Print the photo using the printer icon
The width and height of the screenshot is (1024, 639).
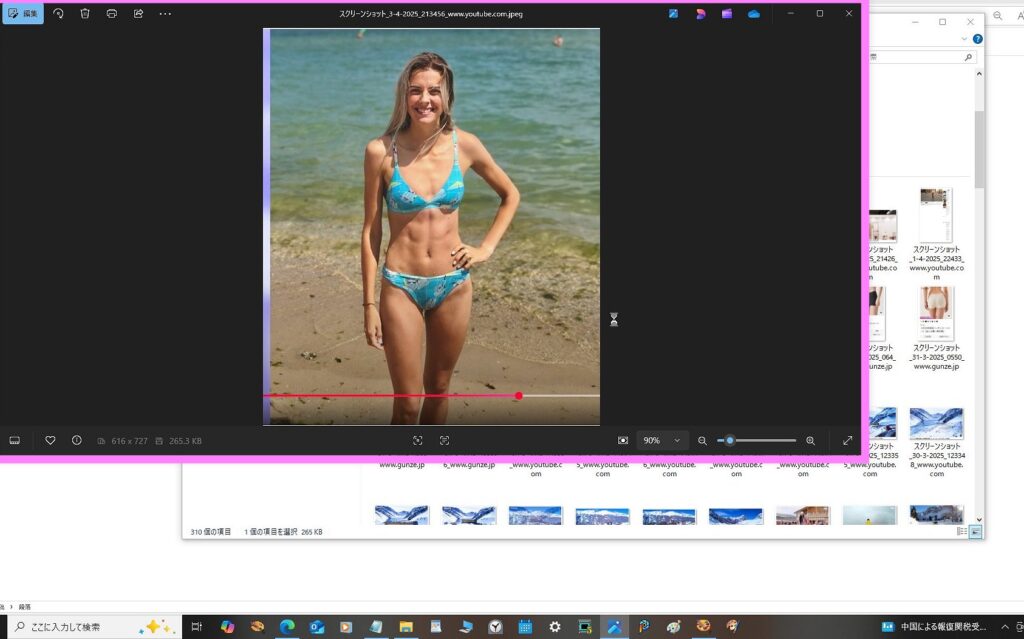pos(112,13)
